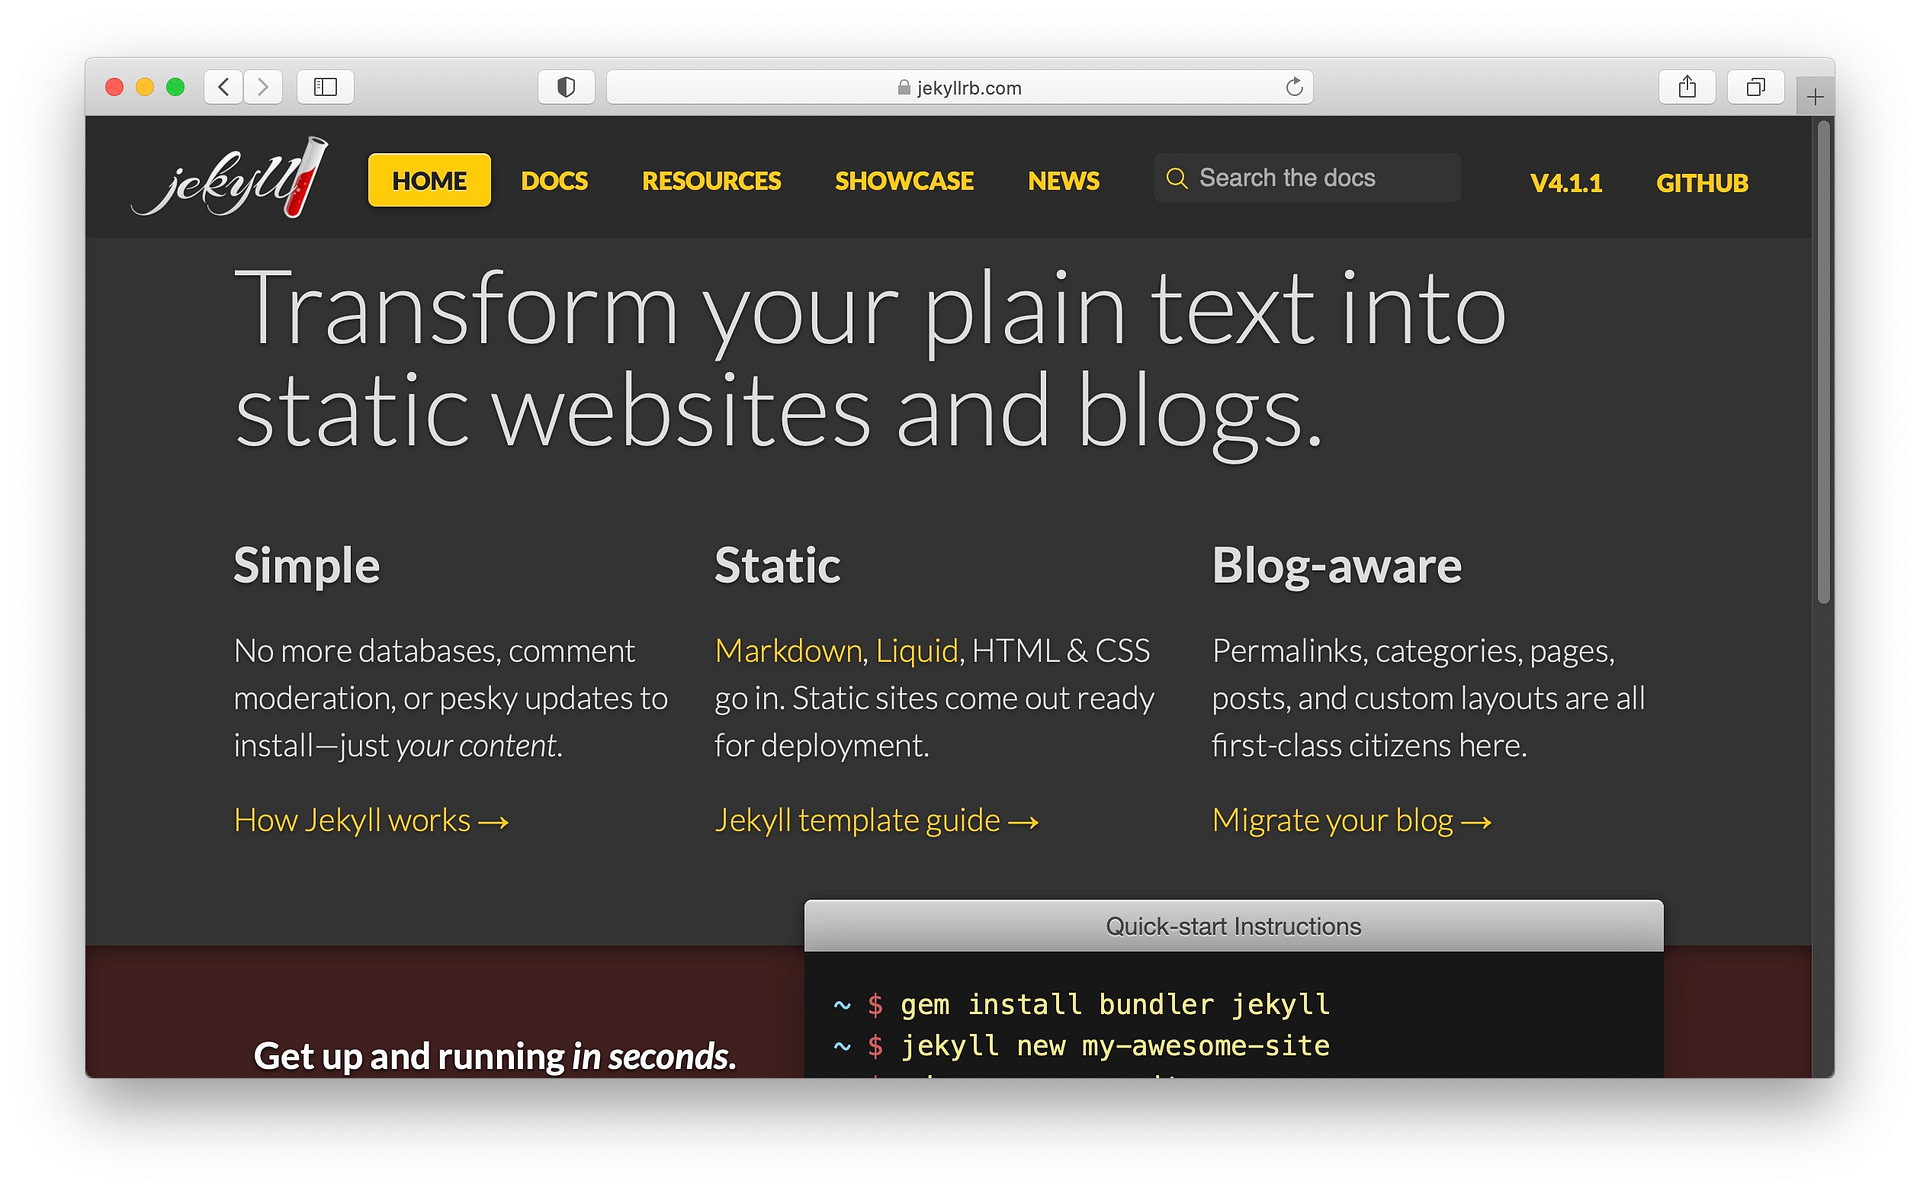Image resolution: width=1920 pixels, height=1191 pixels.
Task: Click the gem install bundler jekyll command
Action: pyautogui.click(x=1115, y=1004)
